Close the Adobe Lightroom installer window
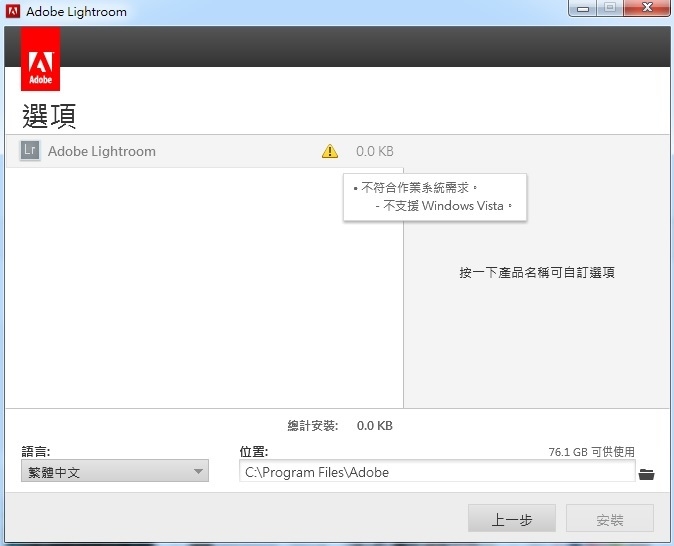This screenshot has height=546, width=674. coord(647,8)
